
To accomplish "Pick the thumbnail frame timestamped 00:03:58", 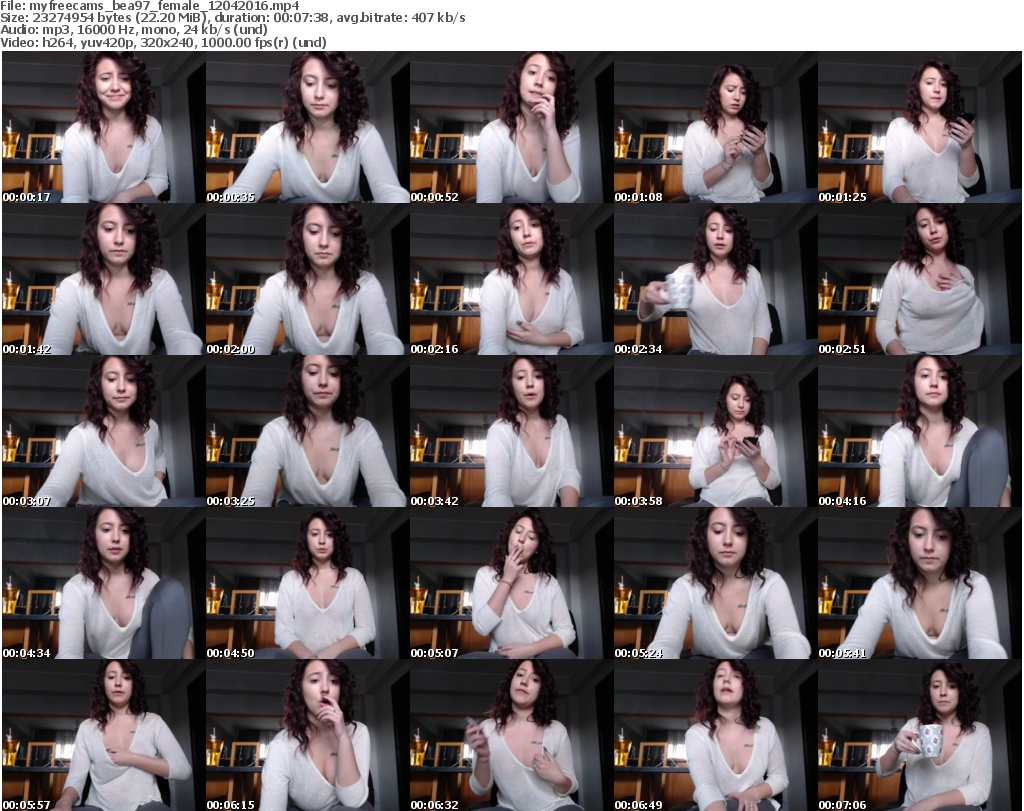I will click(x=716, y=432).
